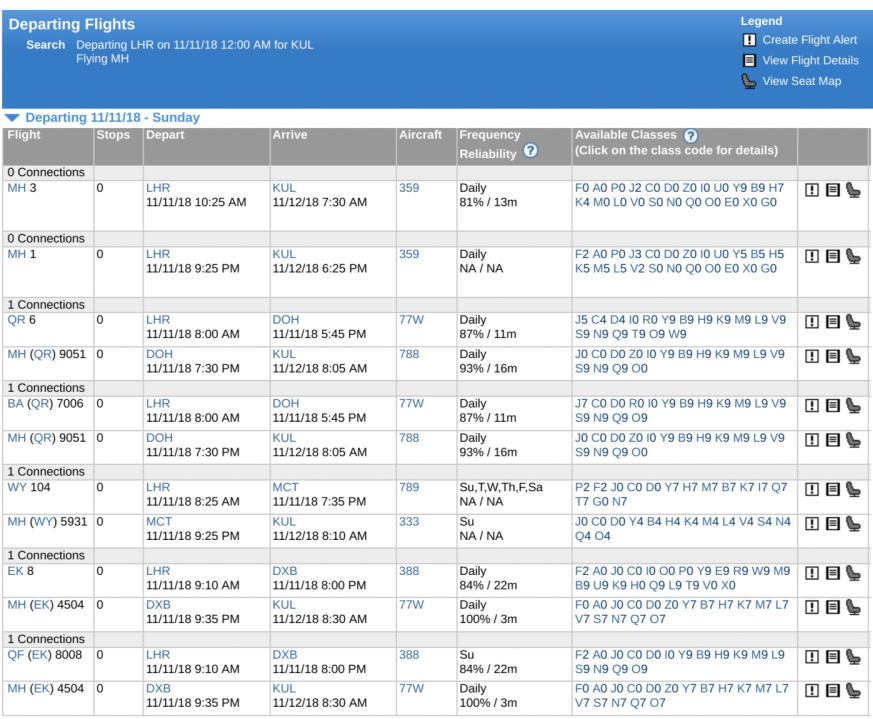Open seat map for QF (EK) 8008
Screen dimensions: 873x719
853,657
